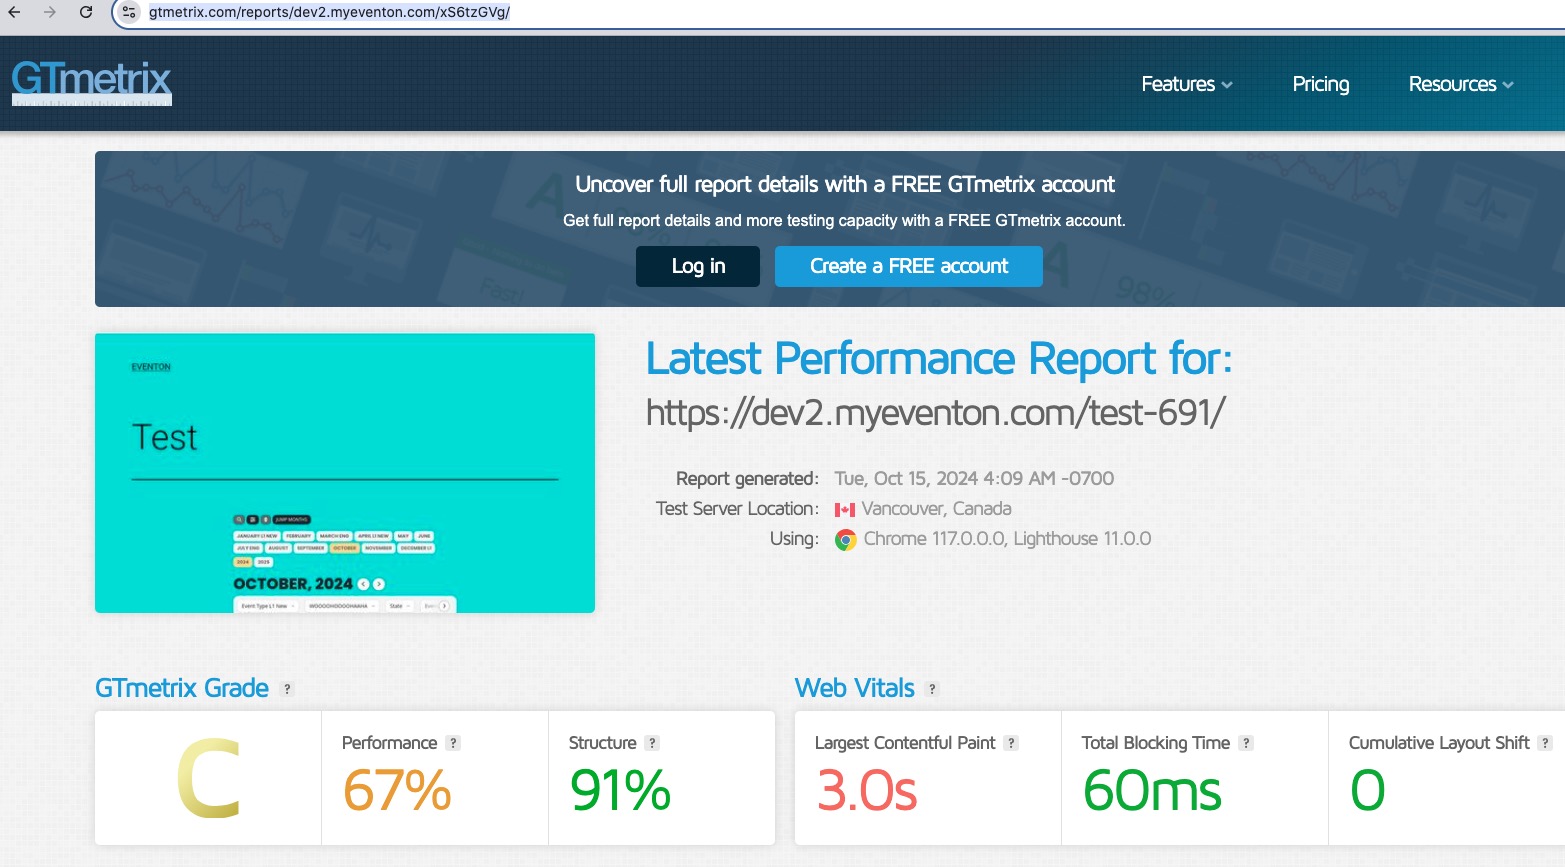The height and width of the screenshot is (867, 1565).
Task: Click the Canada flag icon
Action: (845, 510)
